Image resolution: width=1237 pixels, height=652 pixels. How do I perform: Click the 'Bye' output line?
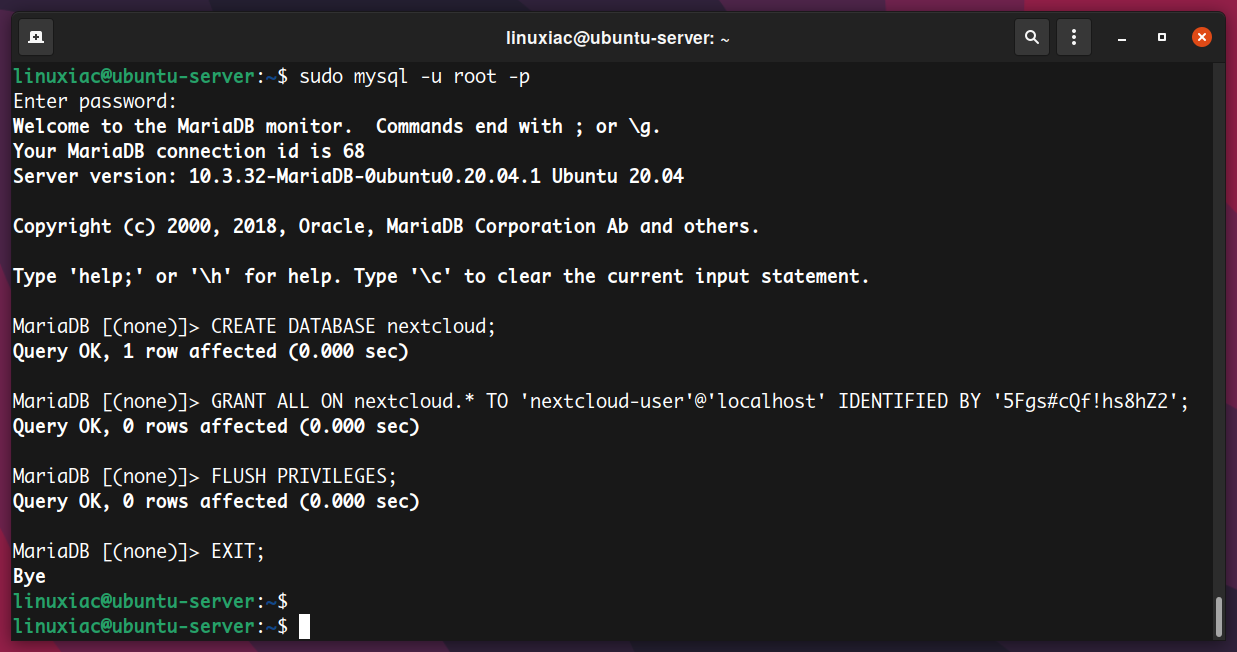click(29, 576)
